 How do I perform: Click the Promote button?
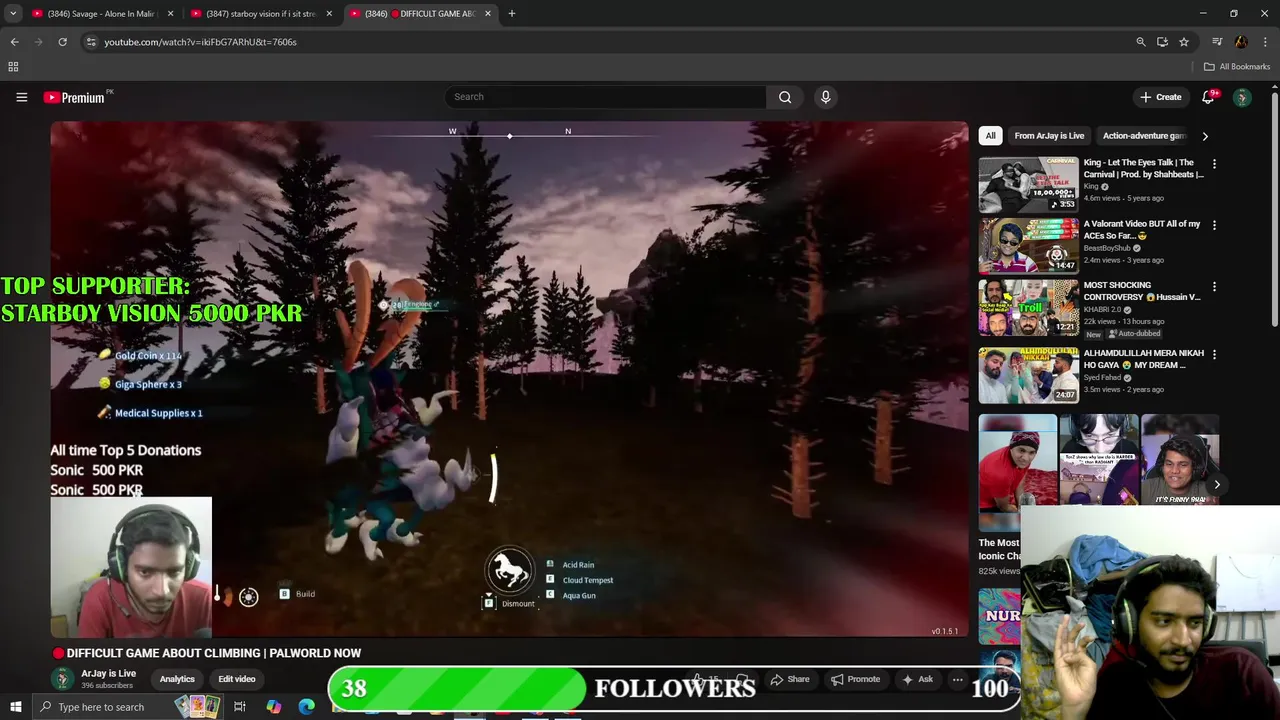coord(854,680)
